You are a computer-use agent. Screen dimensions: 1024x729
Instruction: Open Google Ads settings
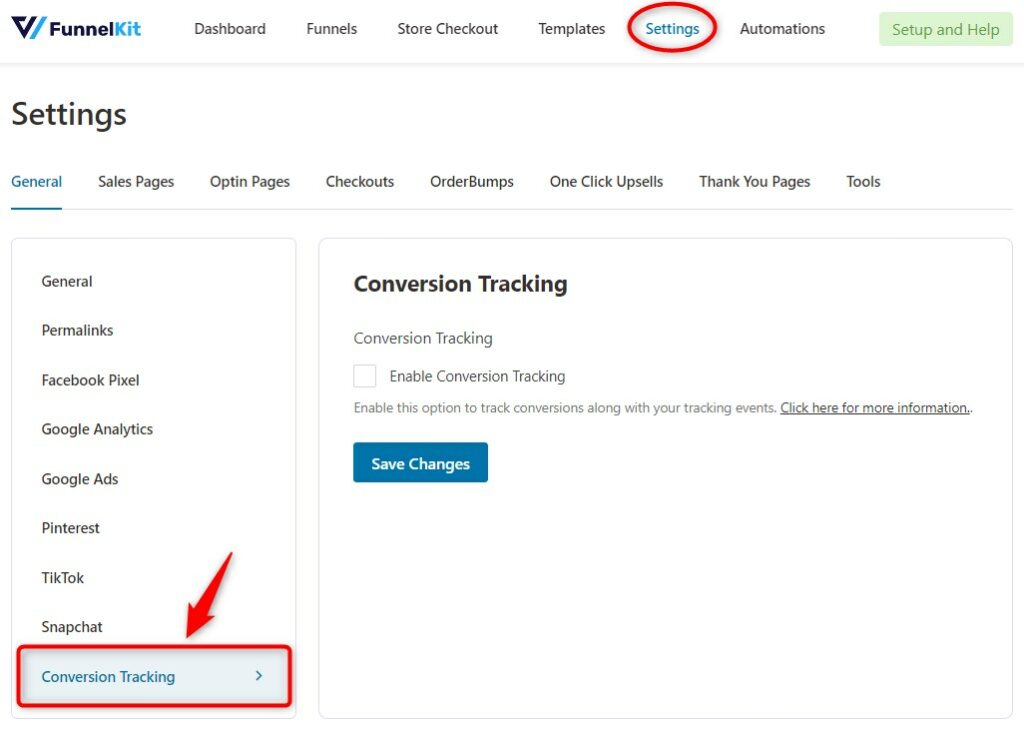[80, 479]
